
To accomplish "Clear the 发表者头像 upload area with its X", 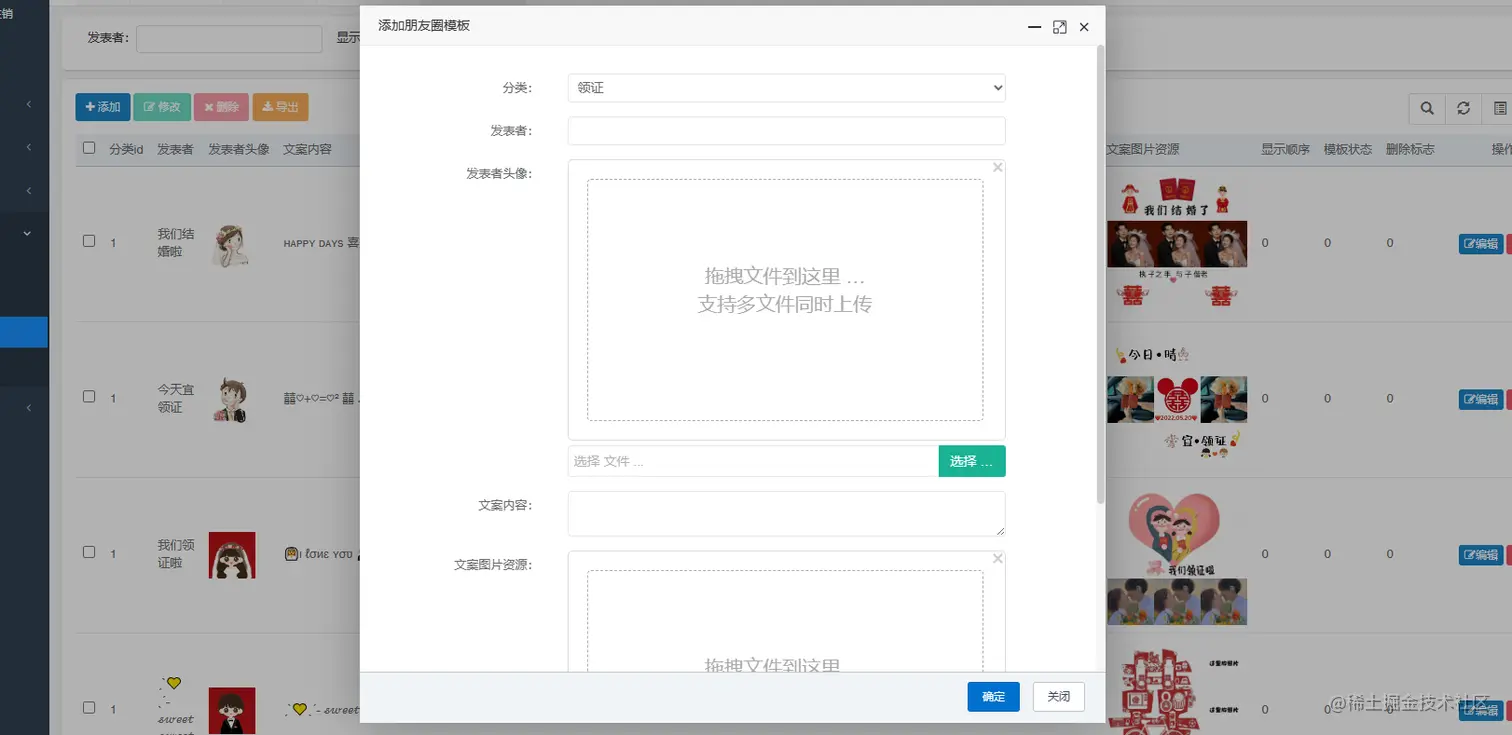I will coord(997,168).
